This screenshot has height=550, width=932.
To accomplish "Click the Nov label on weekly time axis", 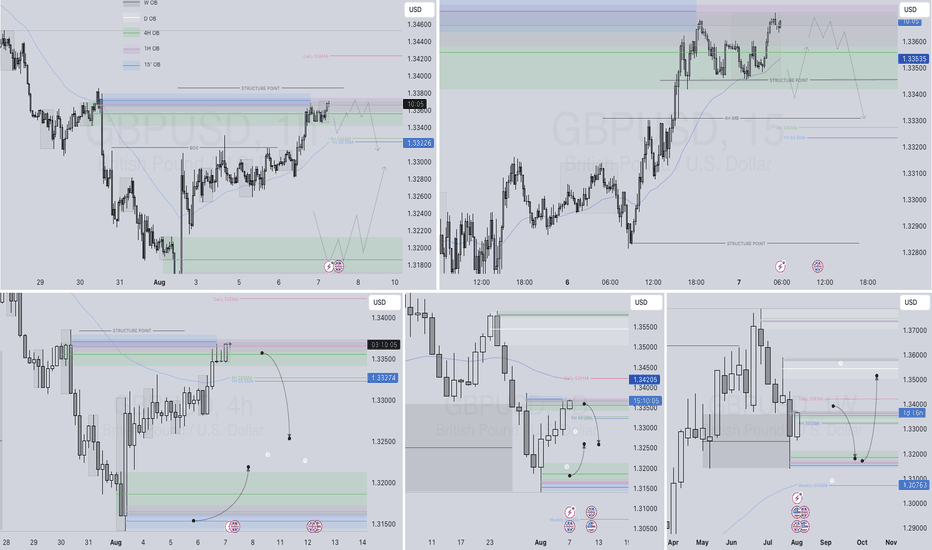I will coord(891,542).
